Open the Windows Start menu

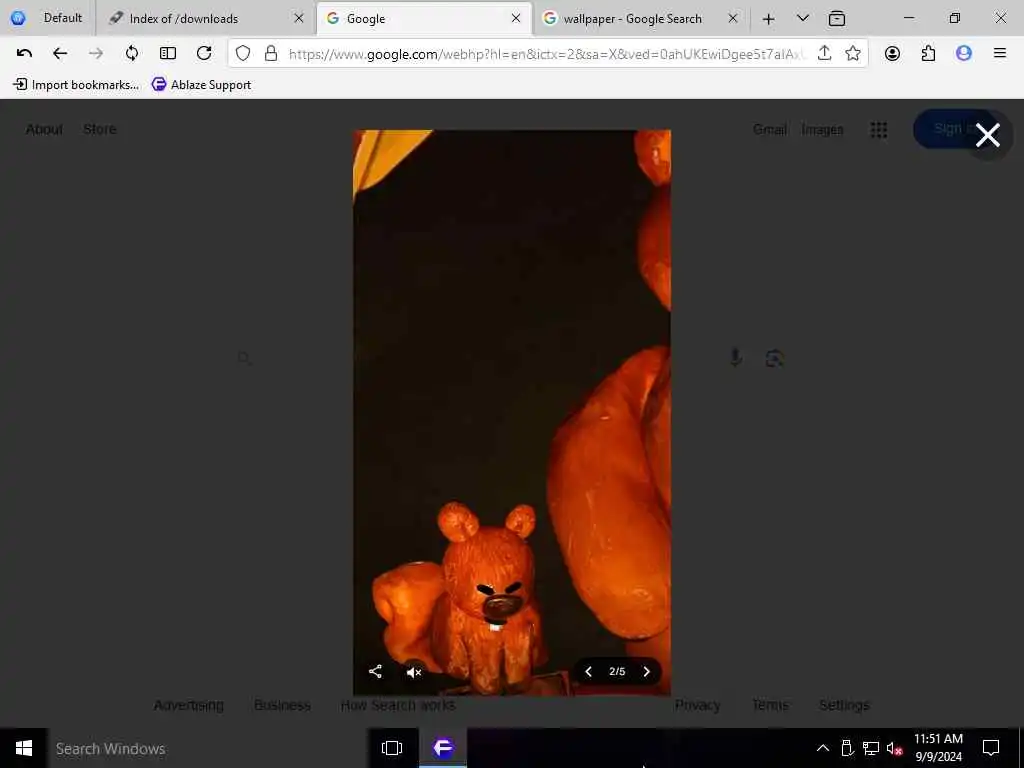coord(24,748)
